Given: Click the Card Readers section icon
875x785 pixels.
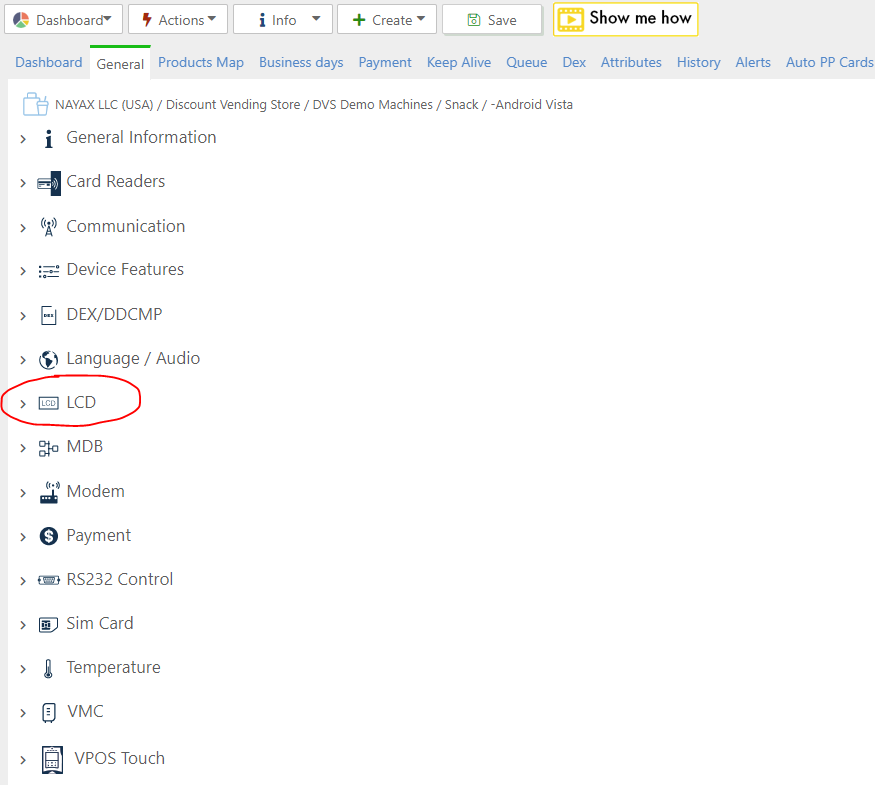Looking at the screenshot, I should click(x=48, y=183).
